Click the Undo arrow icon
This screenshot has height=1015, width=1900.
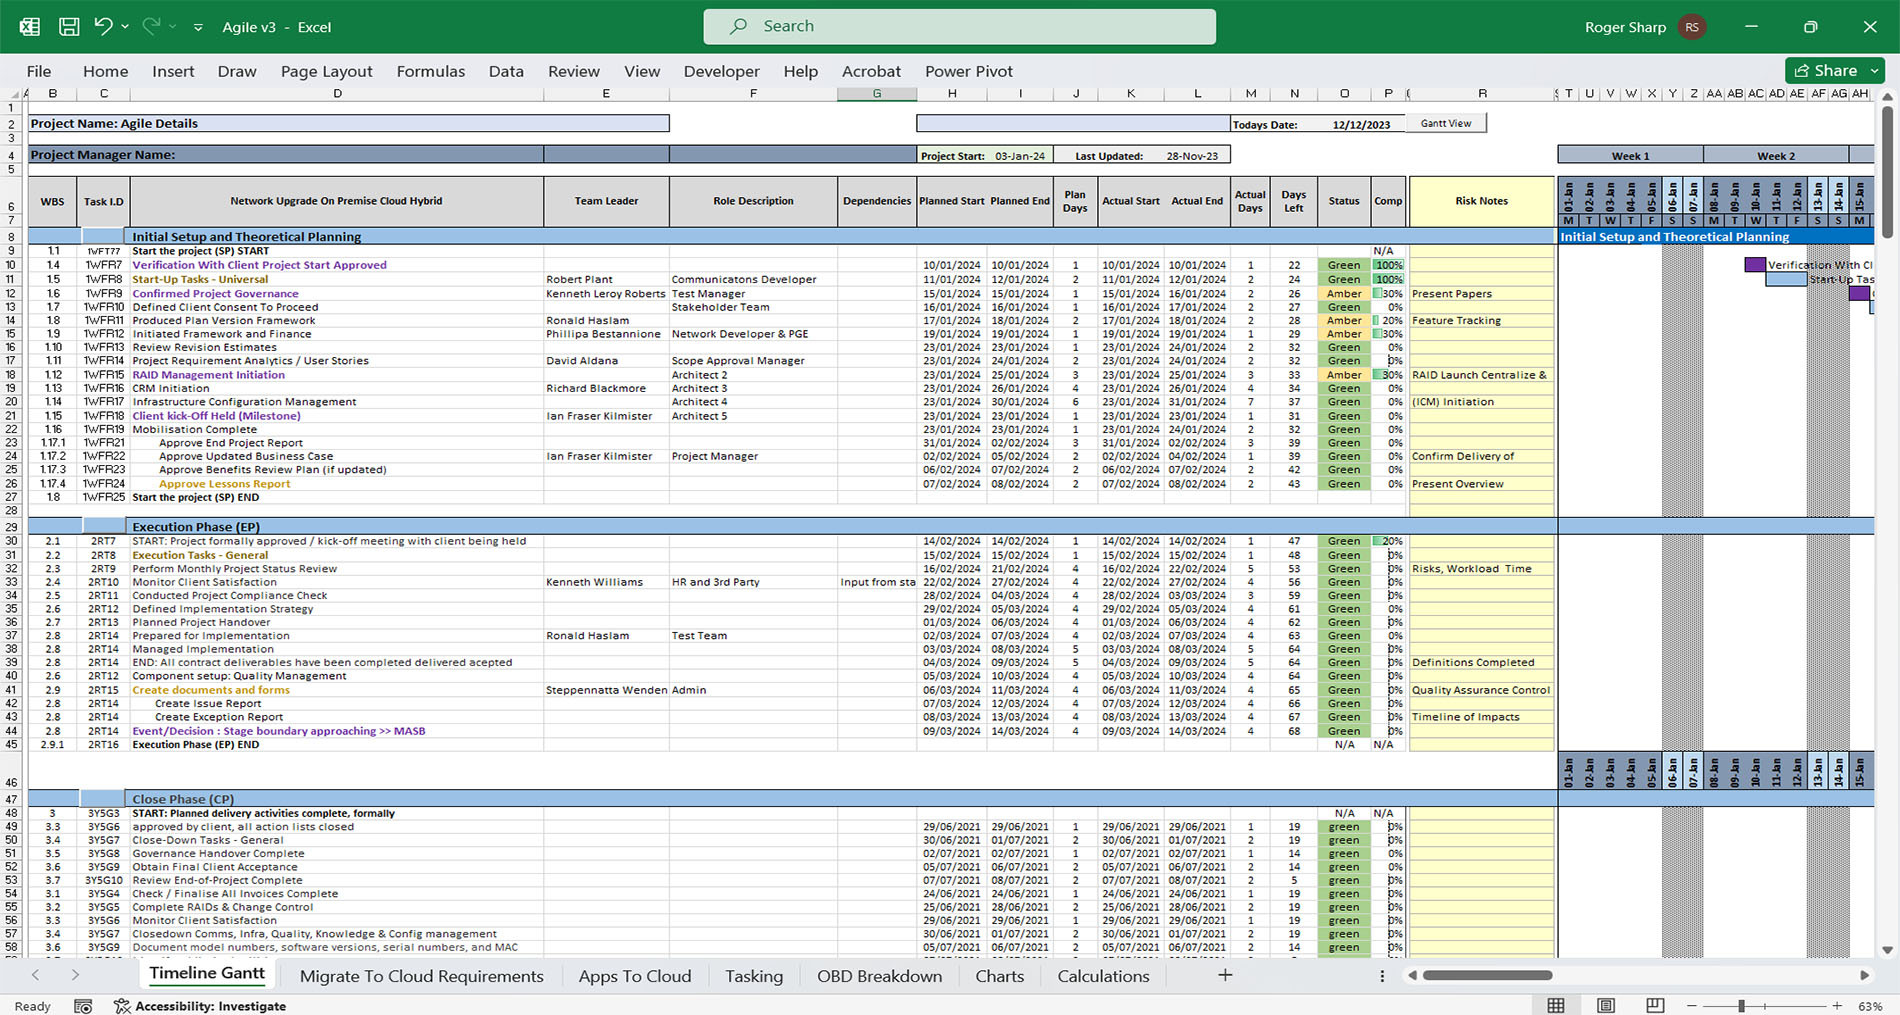click(x=103, y=26)
